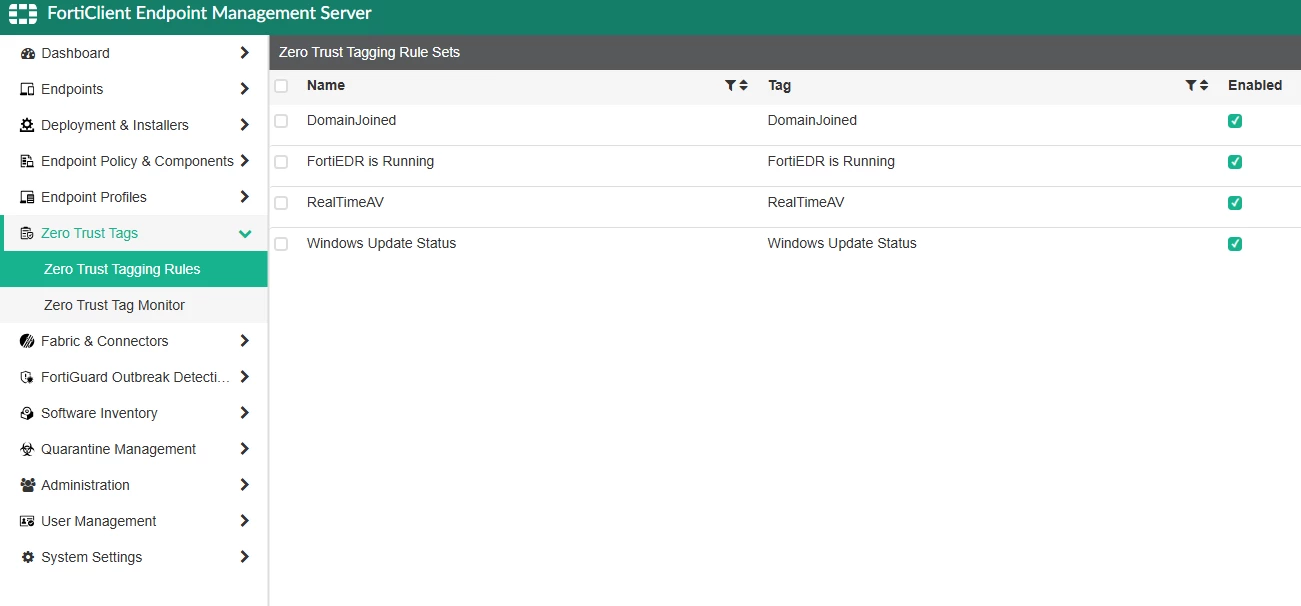Screen dimensions: 1301x606
Task: Expand the Endpoint Profiles chevron
Action: (245, 197)
